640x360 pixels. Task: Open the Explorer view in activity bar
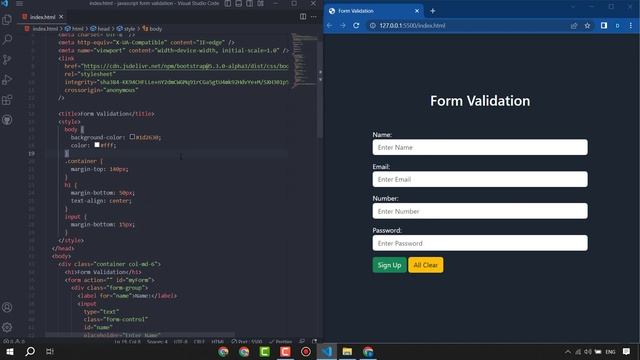(x=7, y=20)
